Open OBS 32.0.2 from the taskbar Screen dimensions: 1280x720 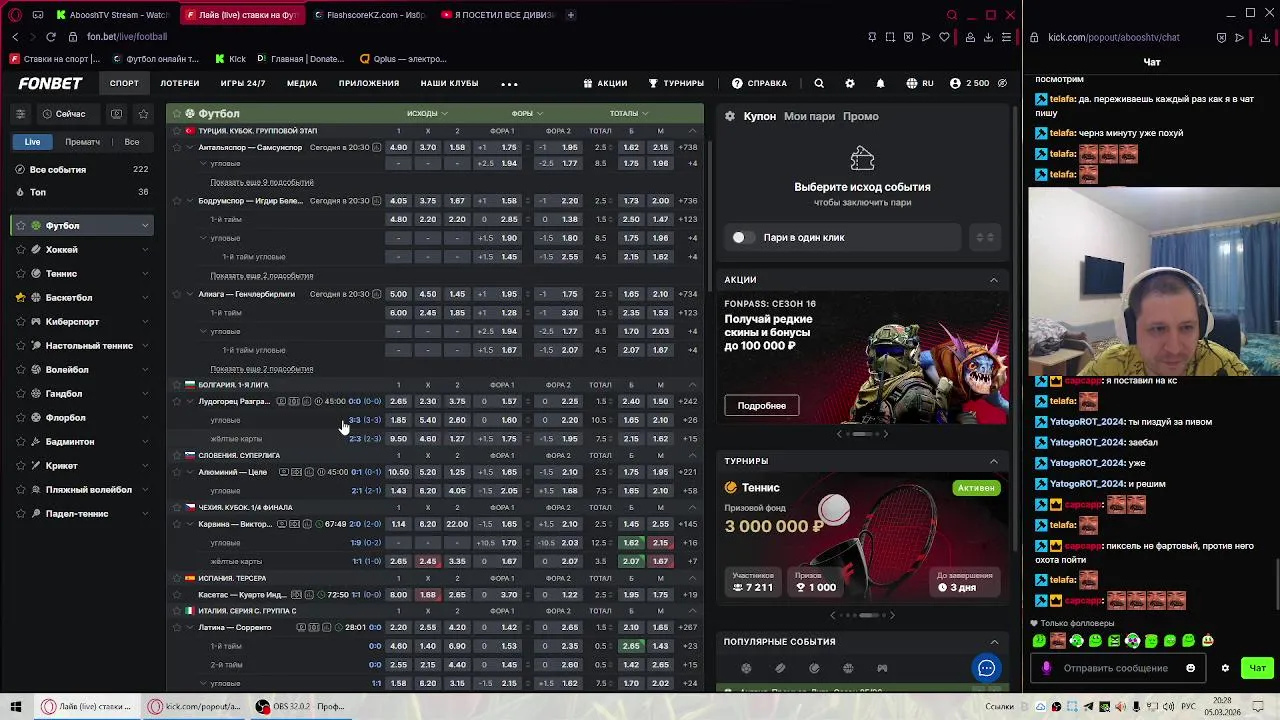tap(300, 706)
